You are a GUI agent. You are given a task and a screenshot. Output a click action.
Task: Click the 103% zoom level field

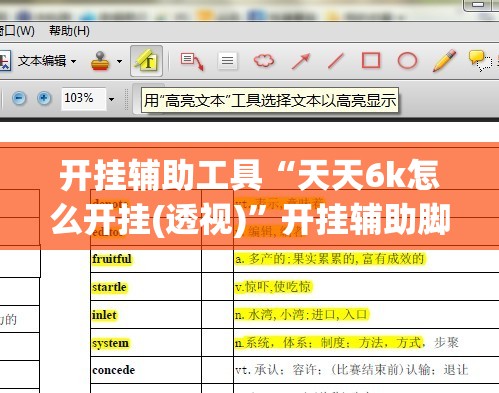point(83,98)
